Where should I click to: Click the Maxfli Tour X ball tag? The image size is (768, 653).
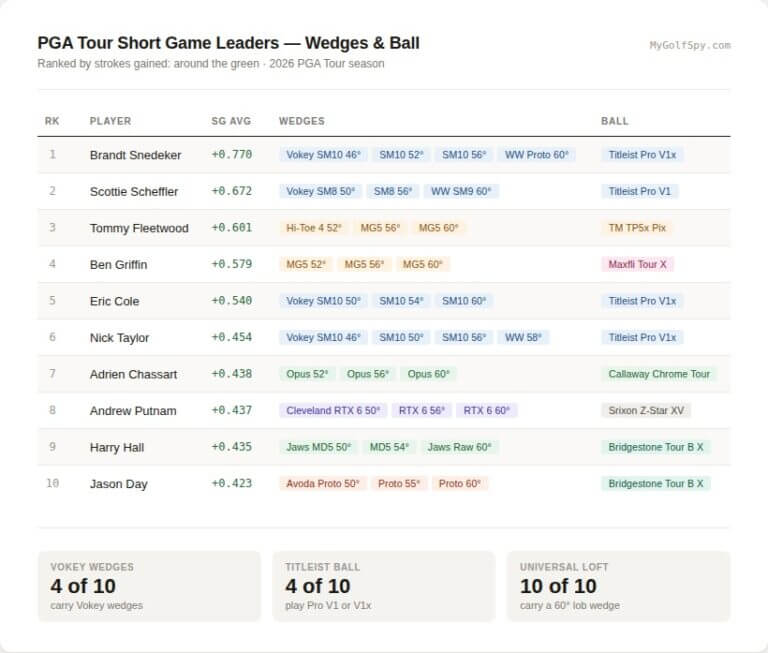637,265
